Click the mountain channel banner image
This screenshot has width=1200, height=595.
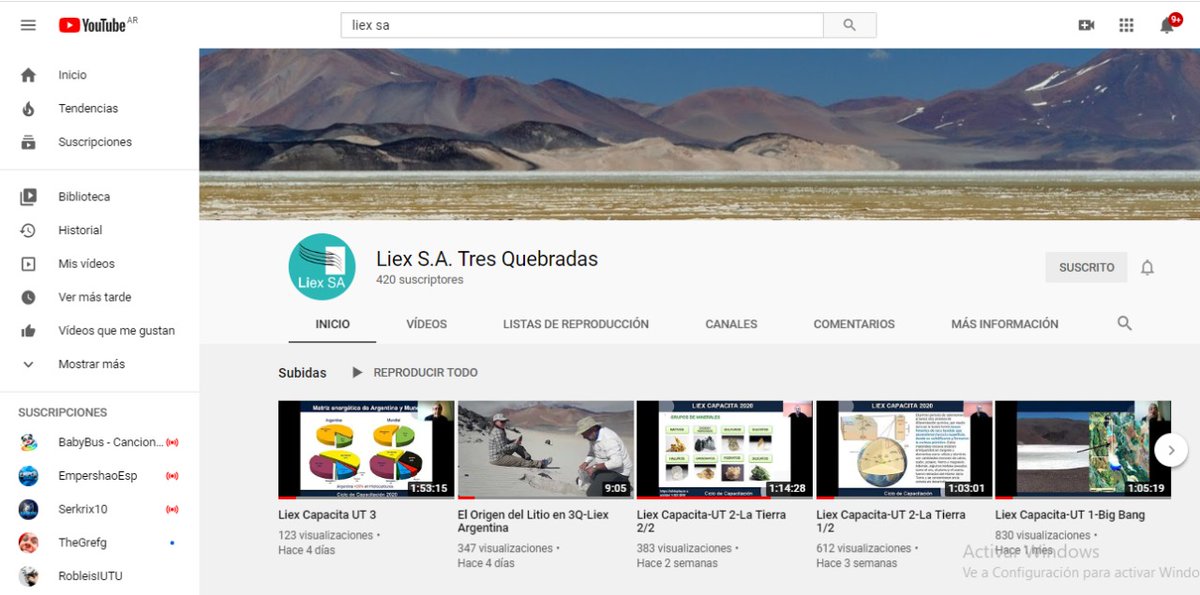tap(699, 134)
